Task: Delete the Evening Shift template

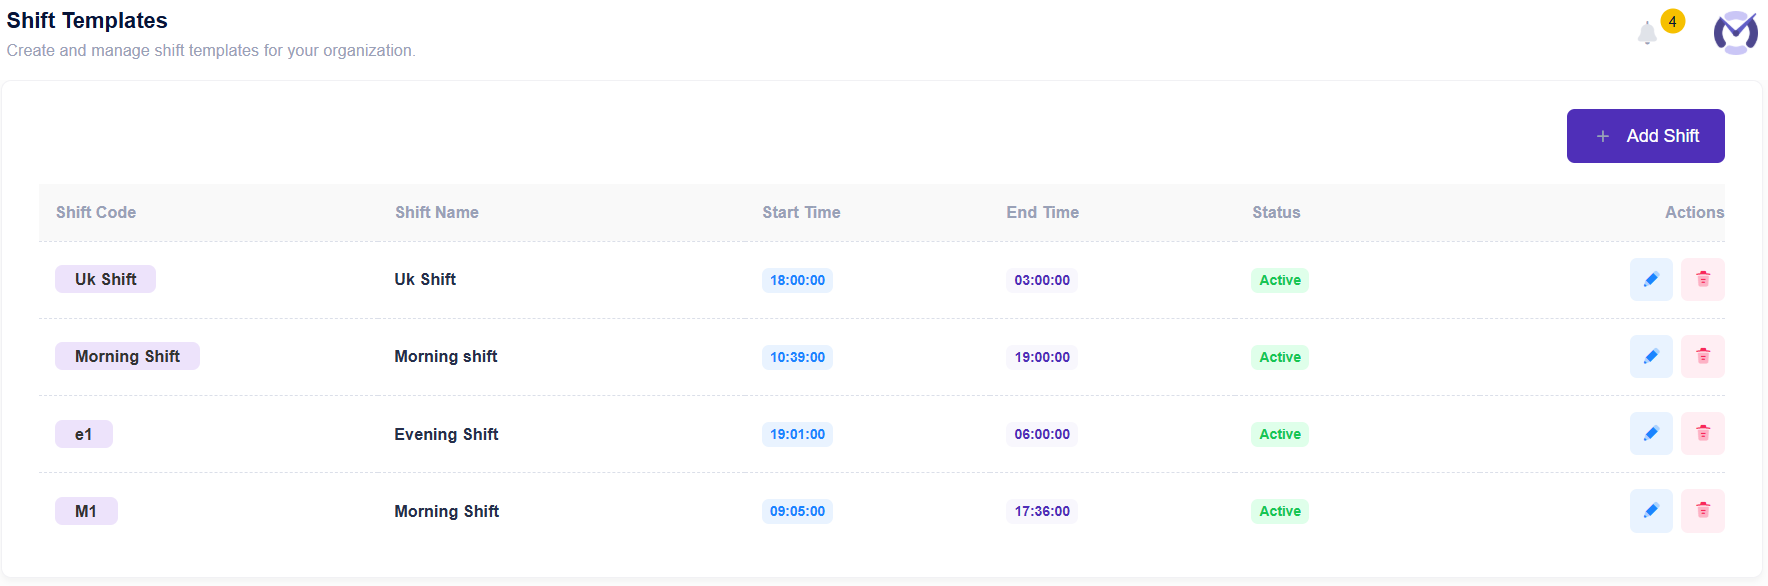Action: 1703,434
